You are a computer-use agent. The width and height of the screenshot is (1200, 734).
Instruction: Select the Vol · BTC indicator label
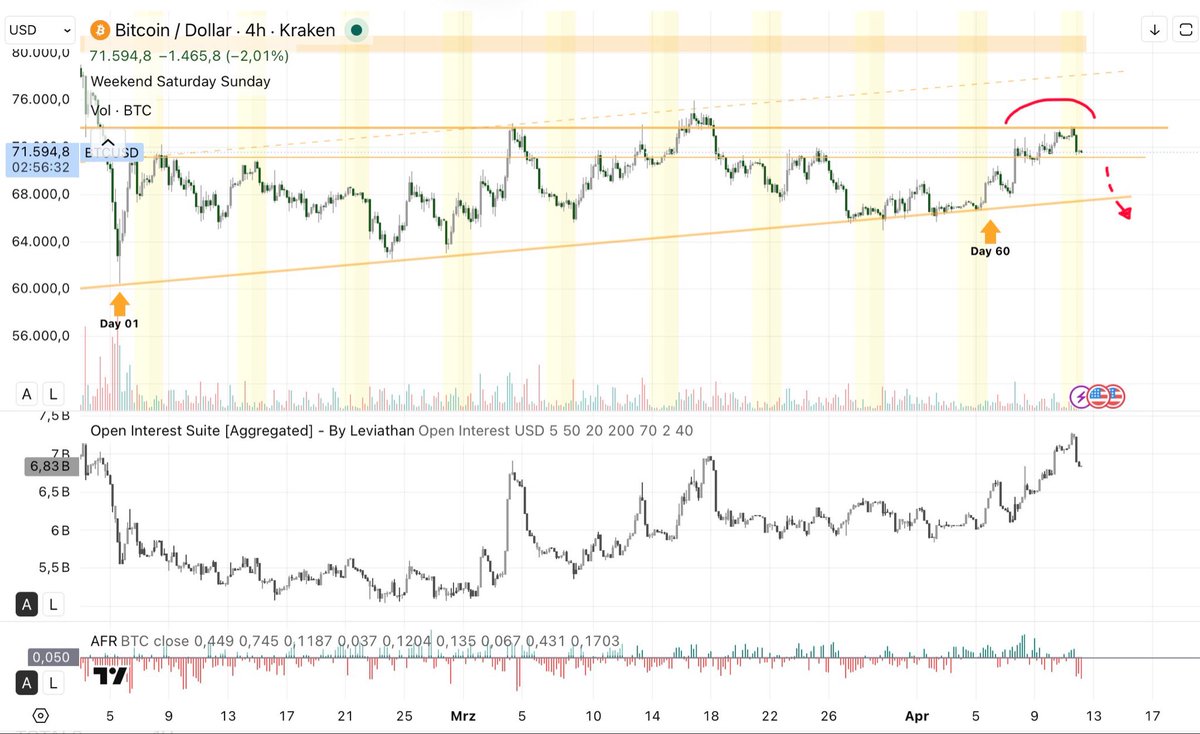click(121, 110)
